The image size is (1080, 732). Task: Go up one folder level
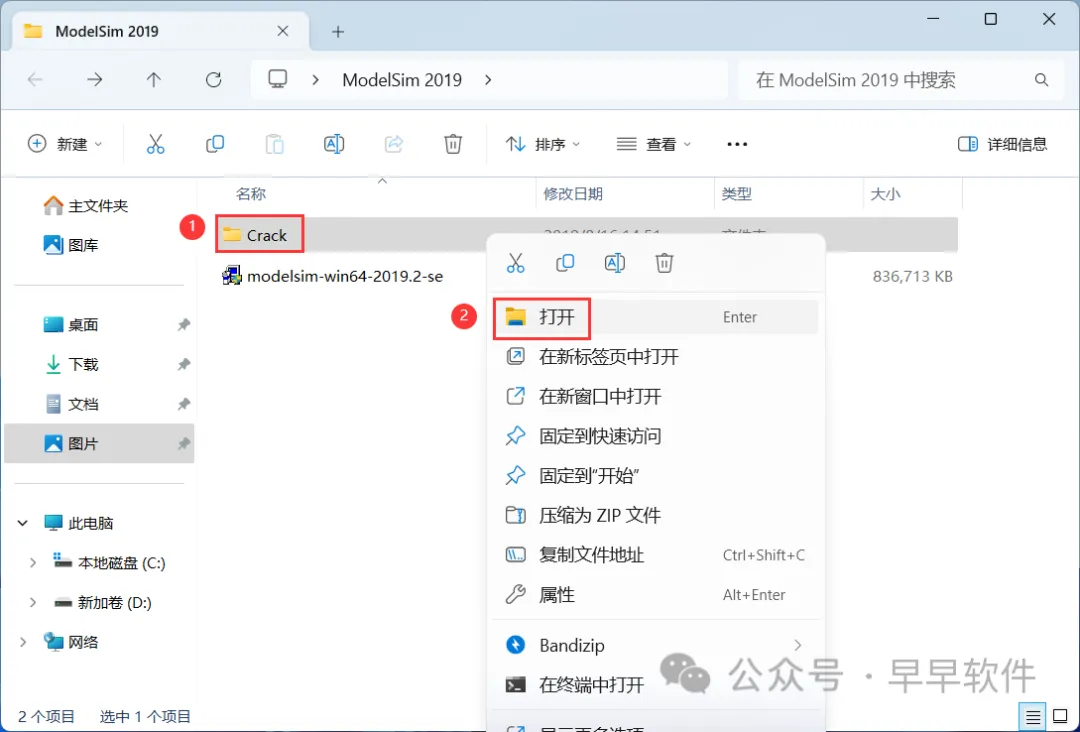[x=154, y=80]
